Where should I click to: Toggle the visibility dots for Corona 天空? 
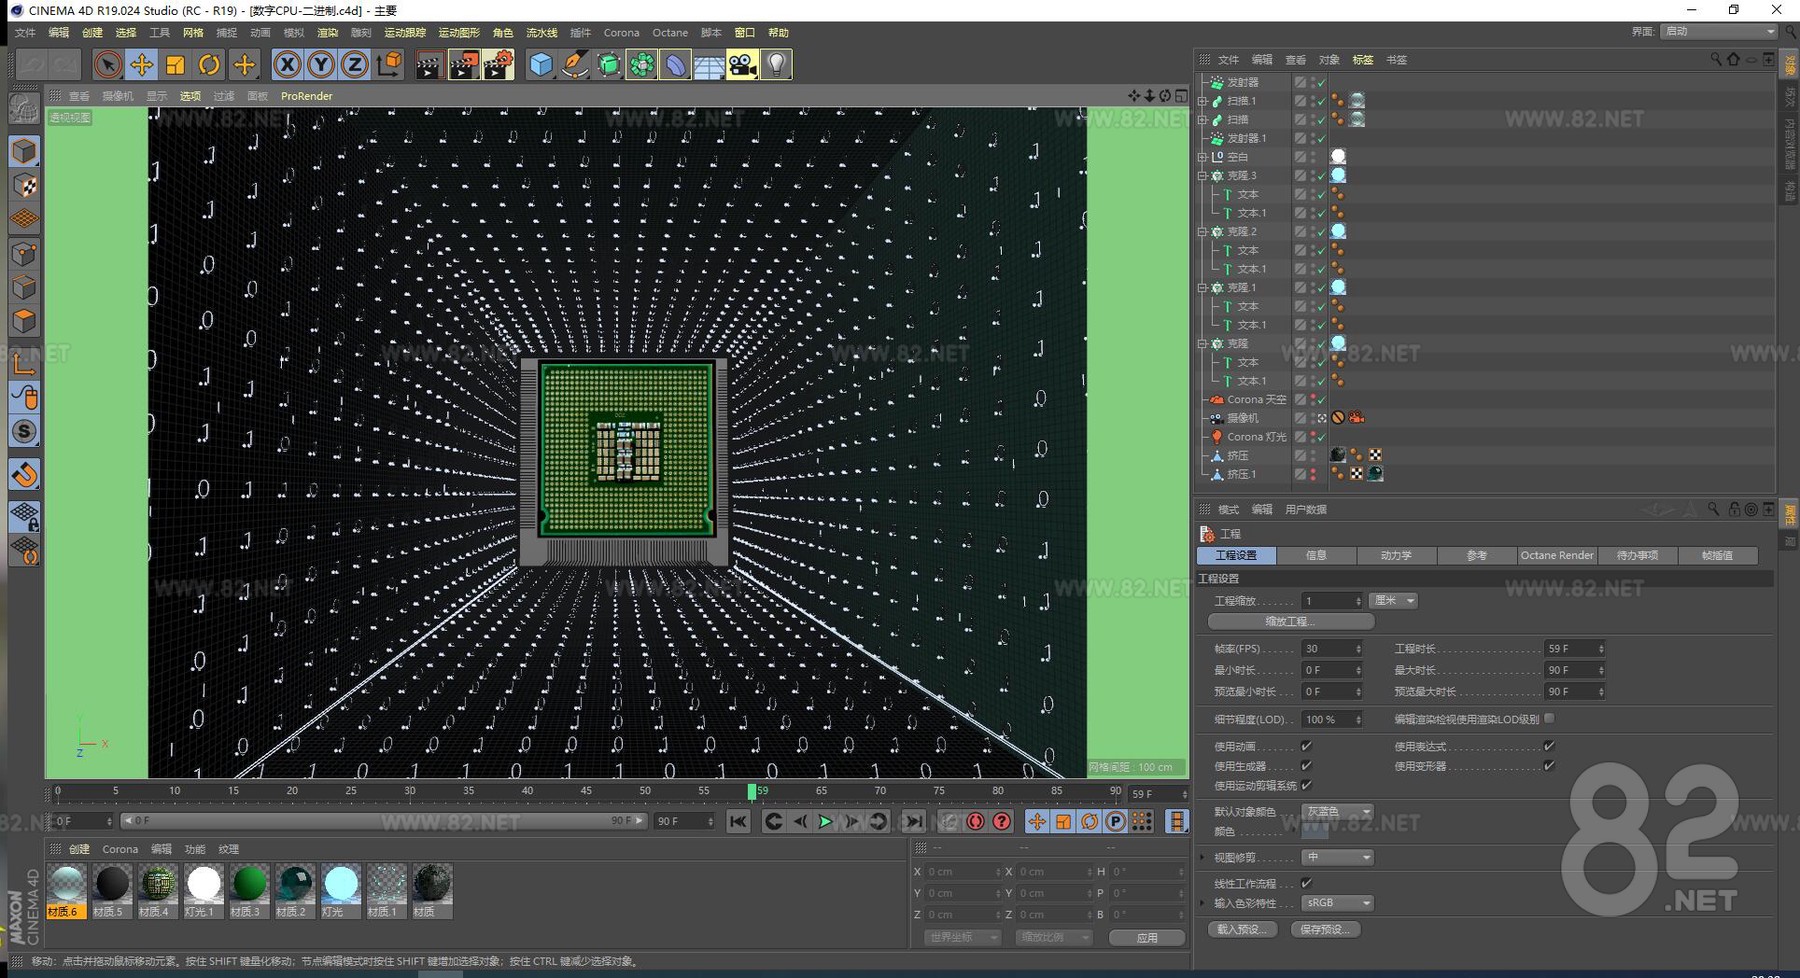(1312, 399)
